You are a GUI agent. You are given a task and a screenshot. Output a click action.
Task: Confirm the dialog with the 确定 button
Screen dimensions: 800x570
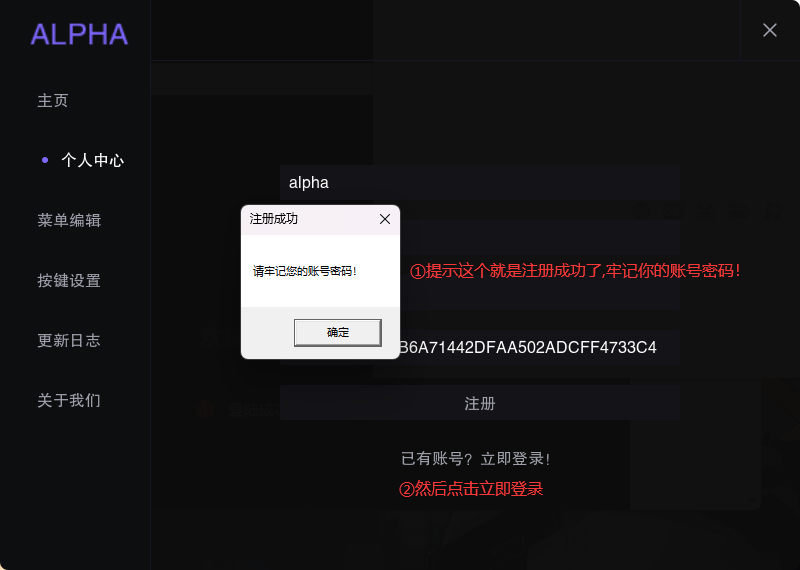[338, 333]
